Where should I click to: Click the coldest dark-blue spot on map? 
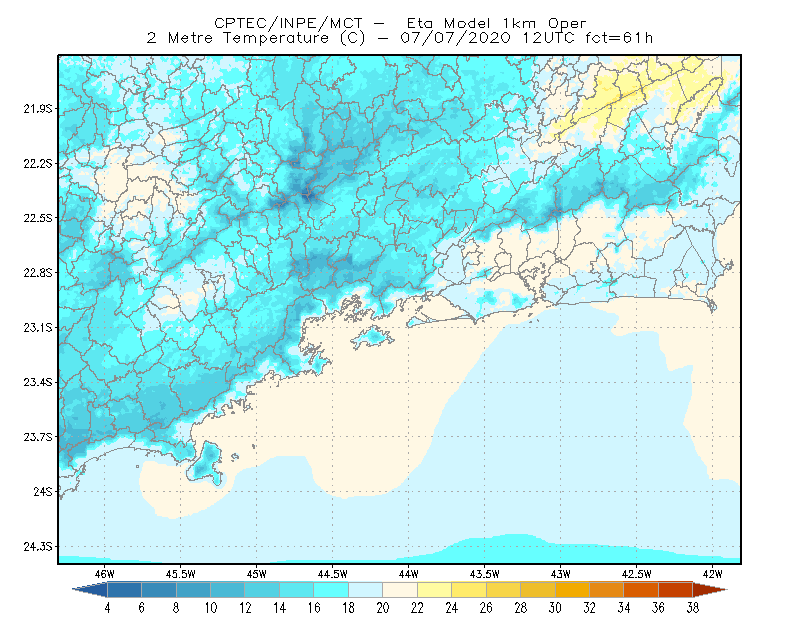click(x=307, y=194)
